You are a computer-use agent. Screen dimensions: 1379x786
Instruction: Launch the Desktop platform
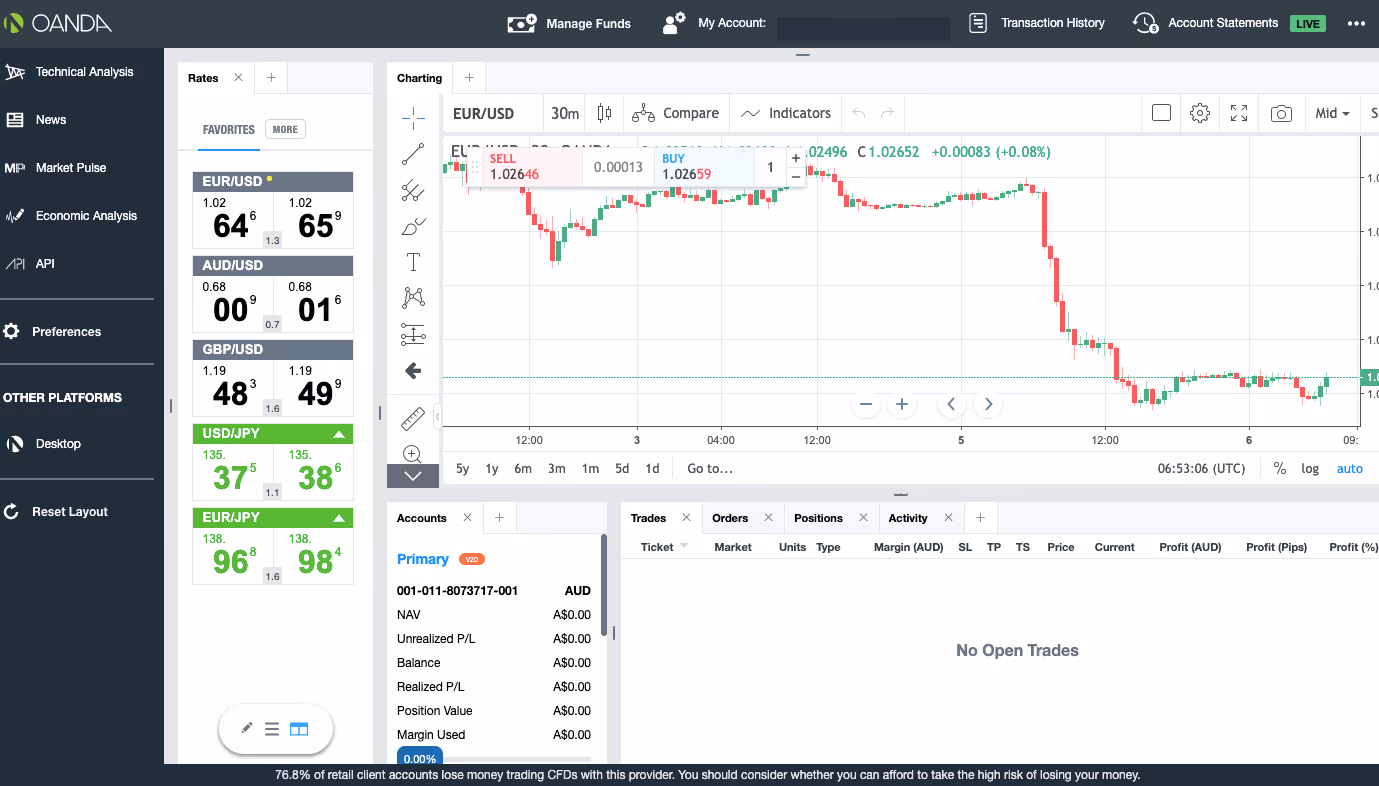pyautogui.click(x=43, y=444)
